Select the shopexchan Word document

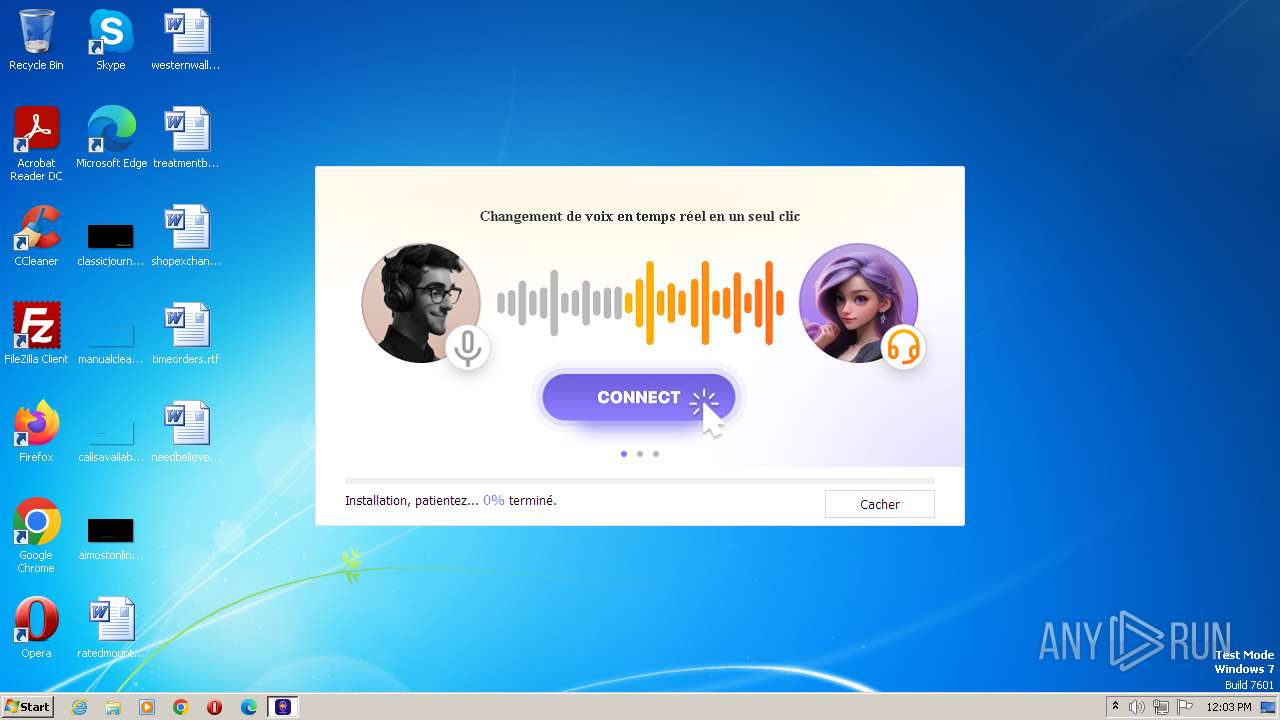click(186, 236)
